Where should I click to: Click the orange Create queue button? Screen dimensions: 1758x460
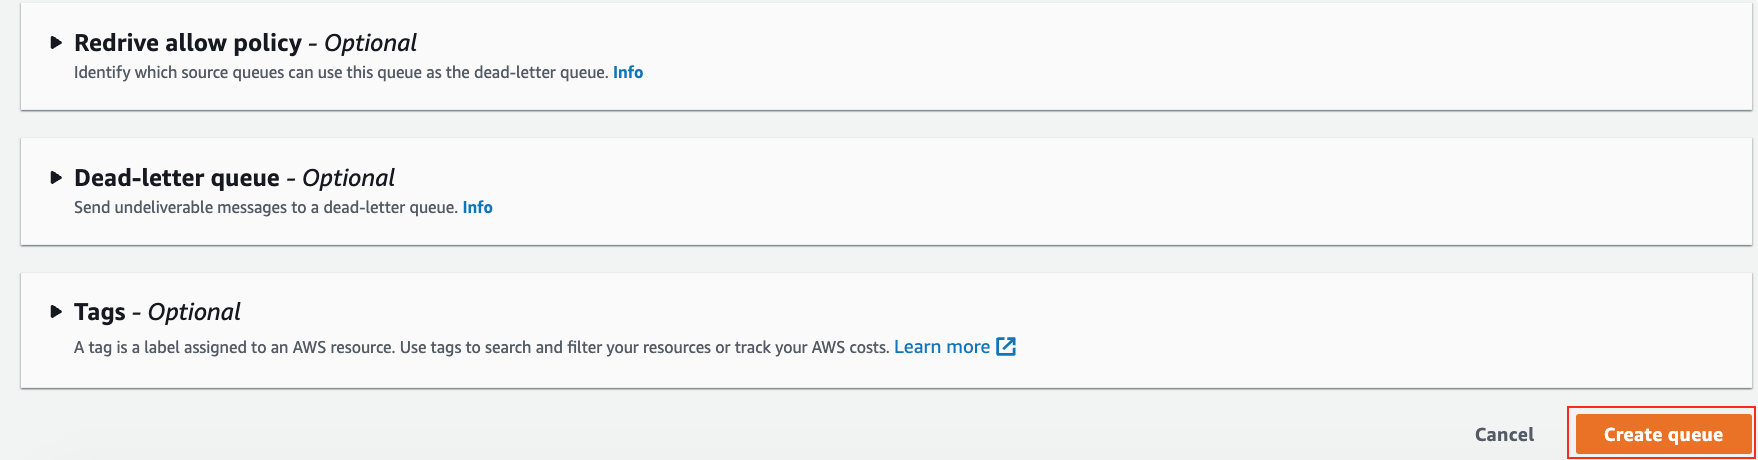(1663, 434)
